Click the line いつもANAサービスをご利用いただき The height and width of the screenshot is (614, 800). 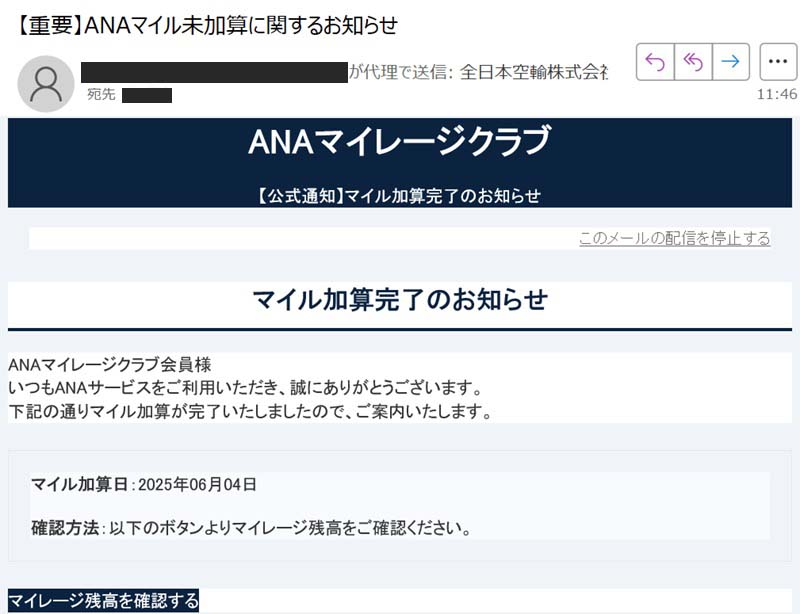tap(245, 388)
